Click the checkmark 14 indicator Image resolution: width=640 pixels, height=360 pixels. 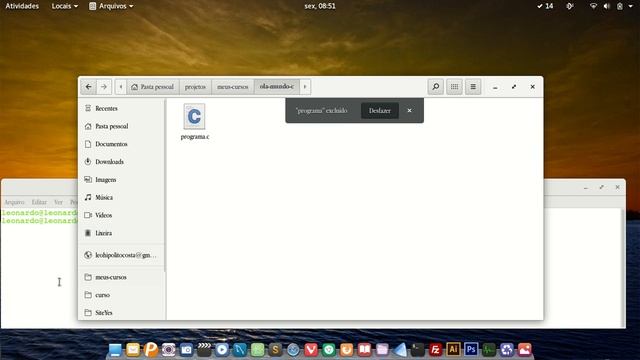click(545, 6)
